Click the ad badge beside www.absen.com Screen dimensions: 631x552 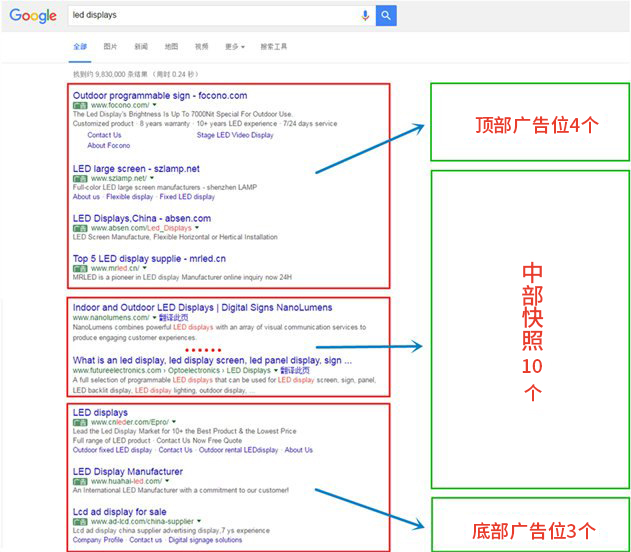(x=80, y=228)
